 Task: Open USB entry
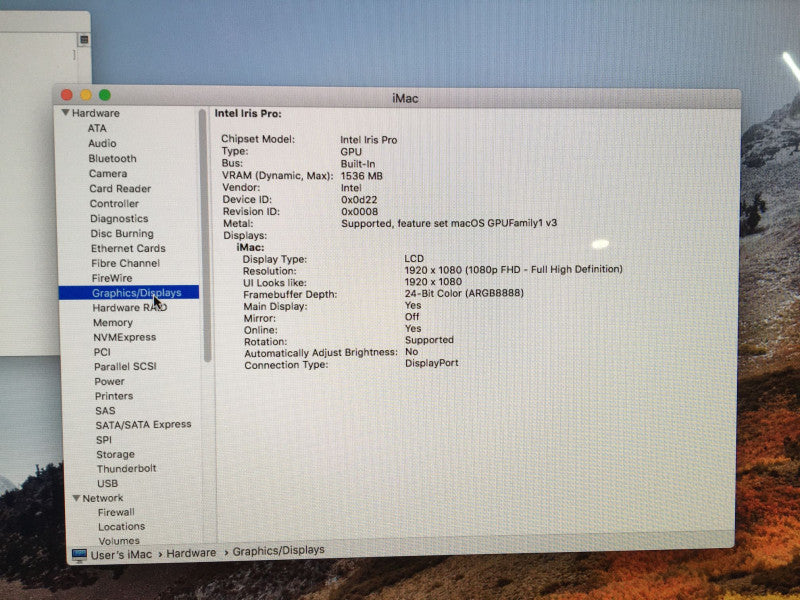(x=107, y=483)
